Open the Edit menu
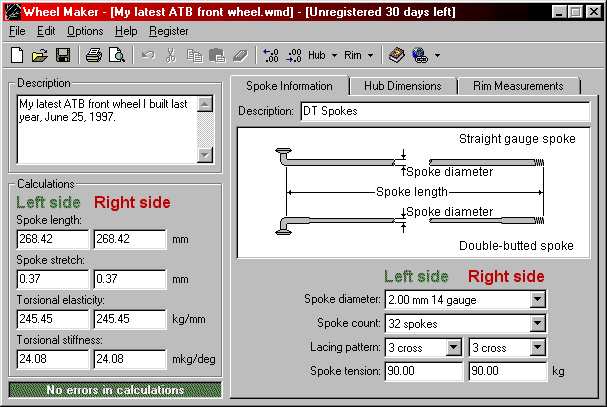The image size is (607, 407). [46, 31]
